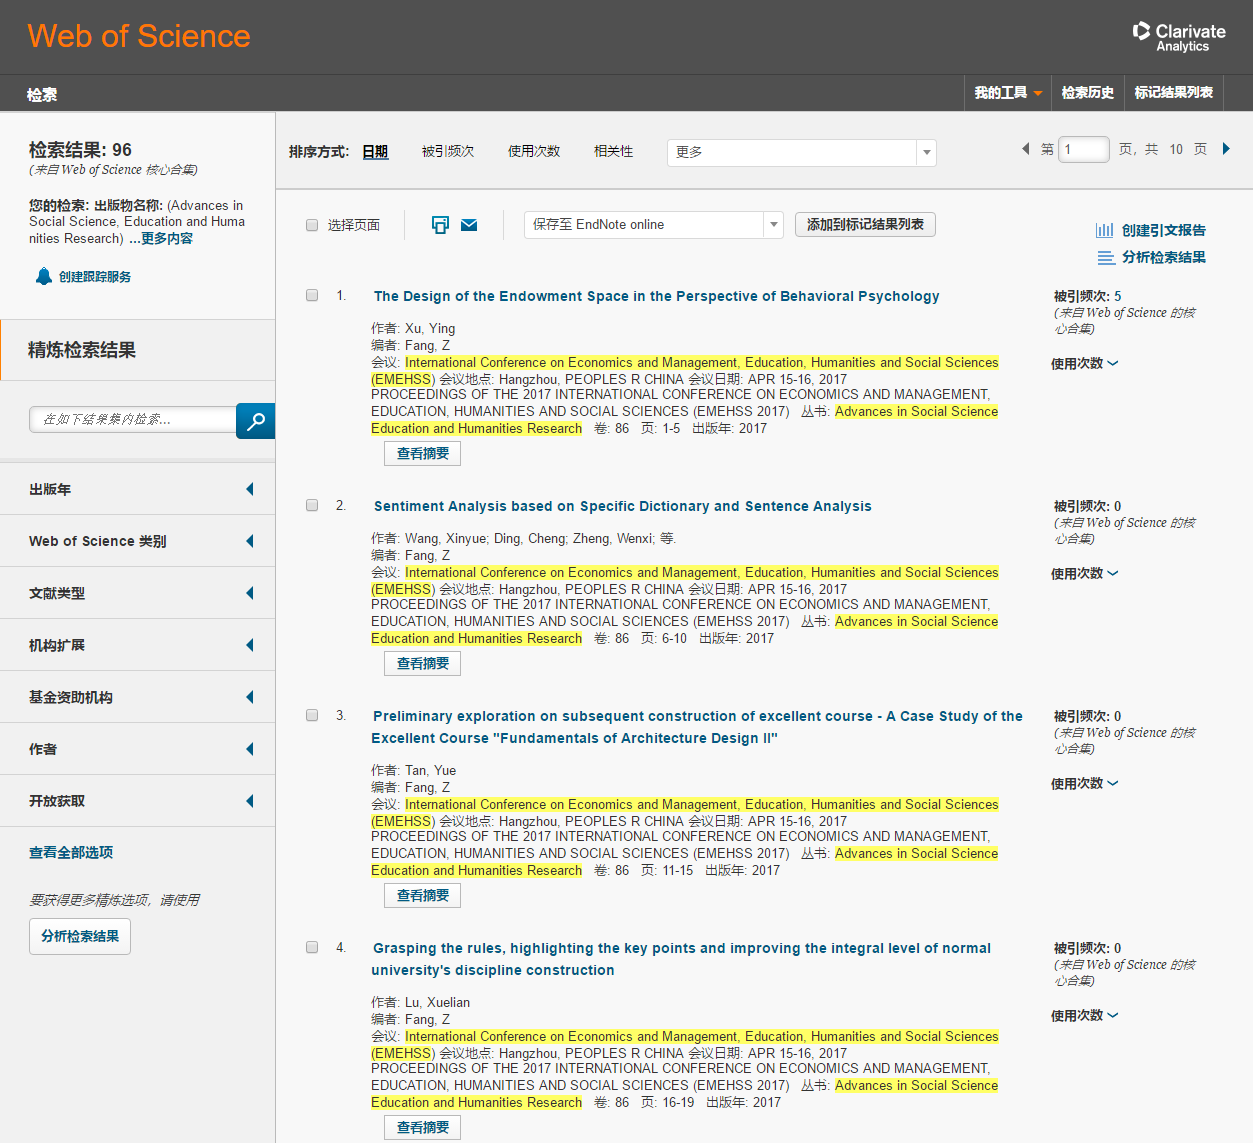Open the 查看全部选项 link
Image resolution: width=1253 pixels, height=1143 pixels.
[71, 853]
